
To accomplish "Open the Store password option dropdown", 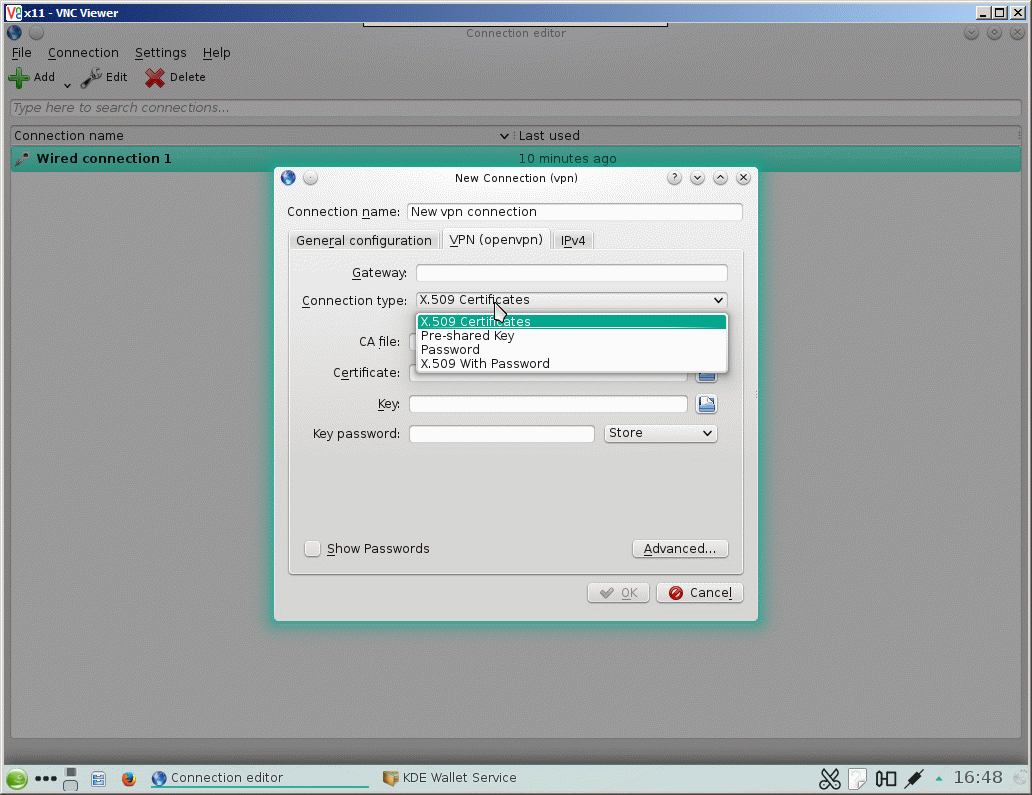I will coord(660,433).
